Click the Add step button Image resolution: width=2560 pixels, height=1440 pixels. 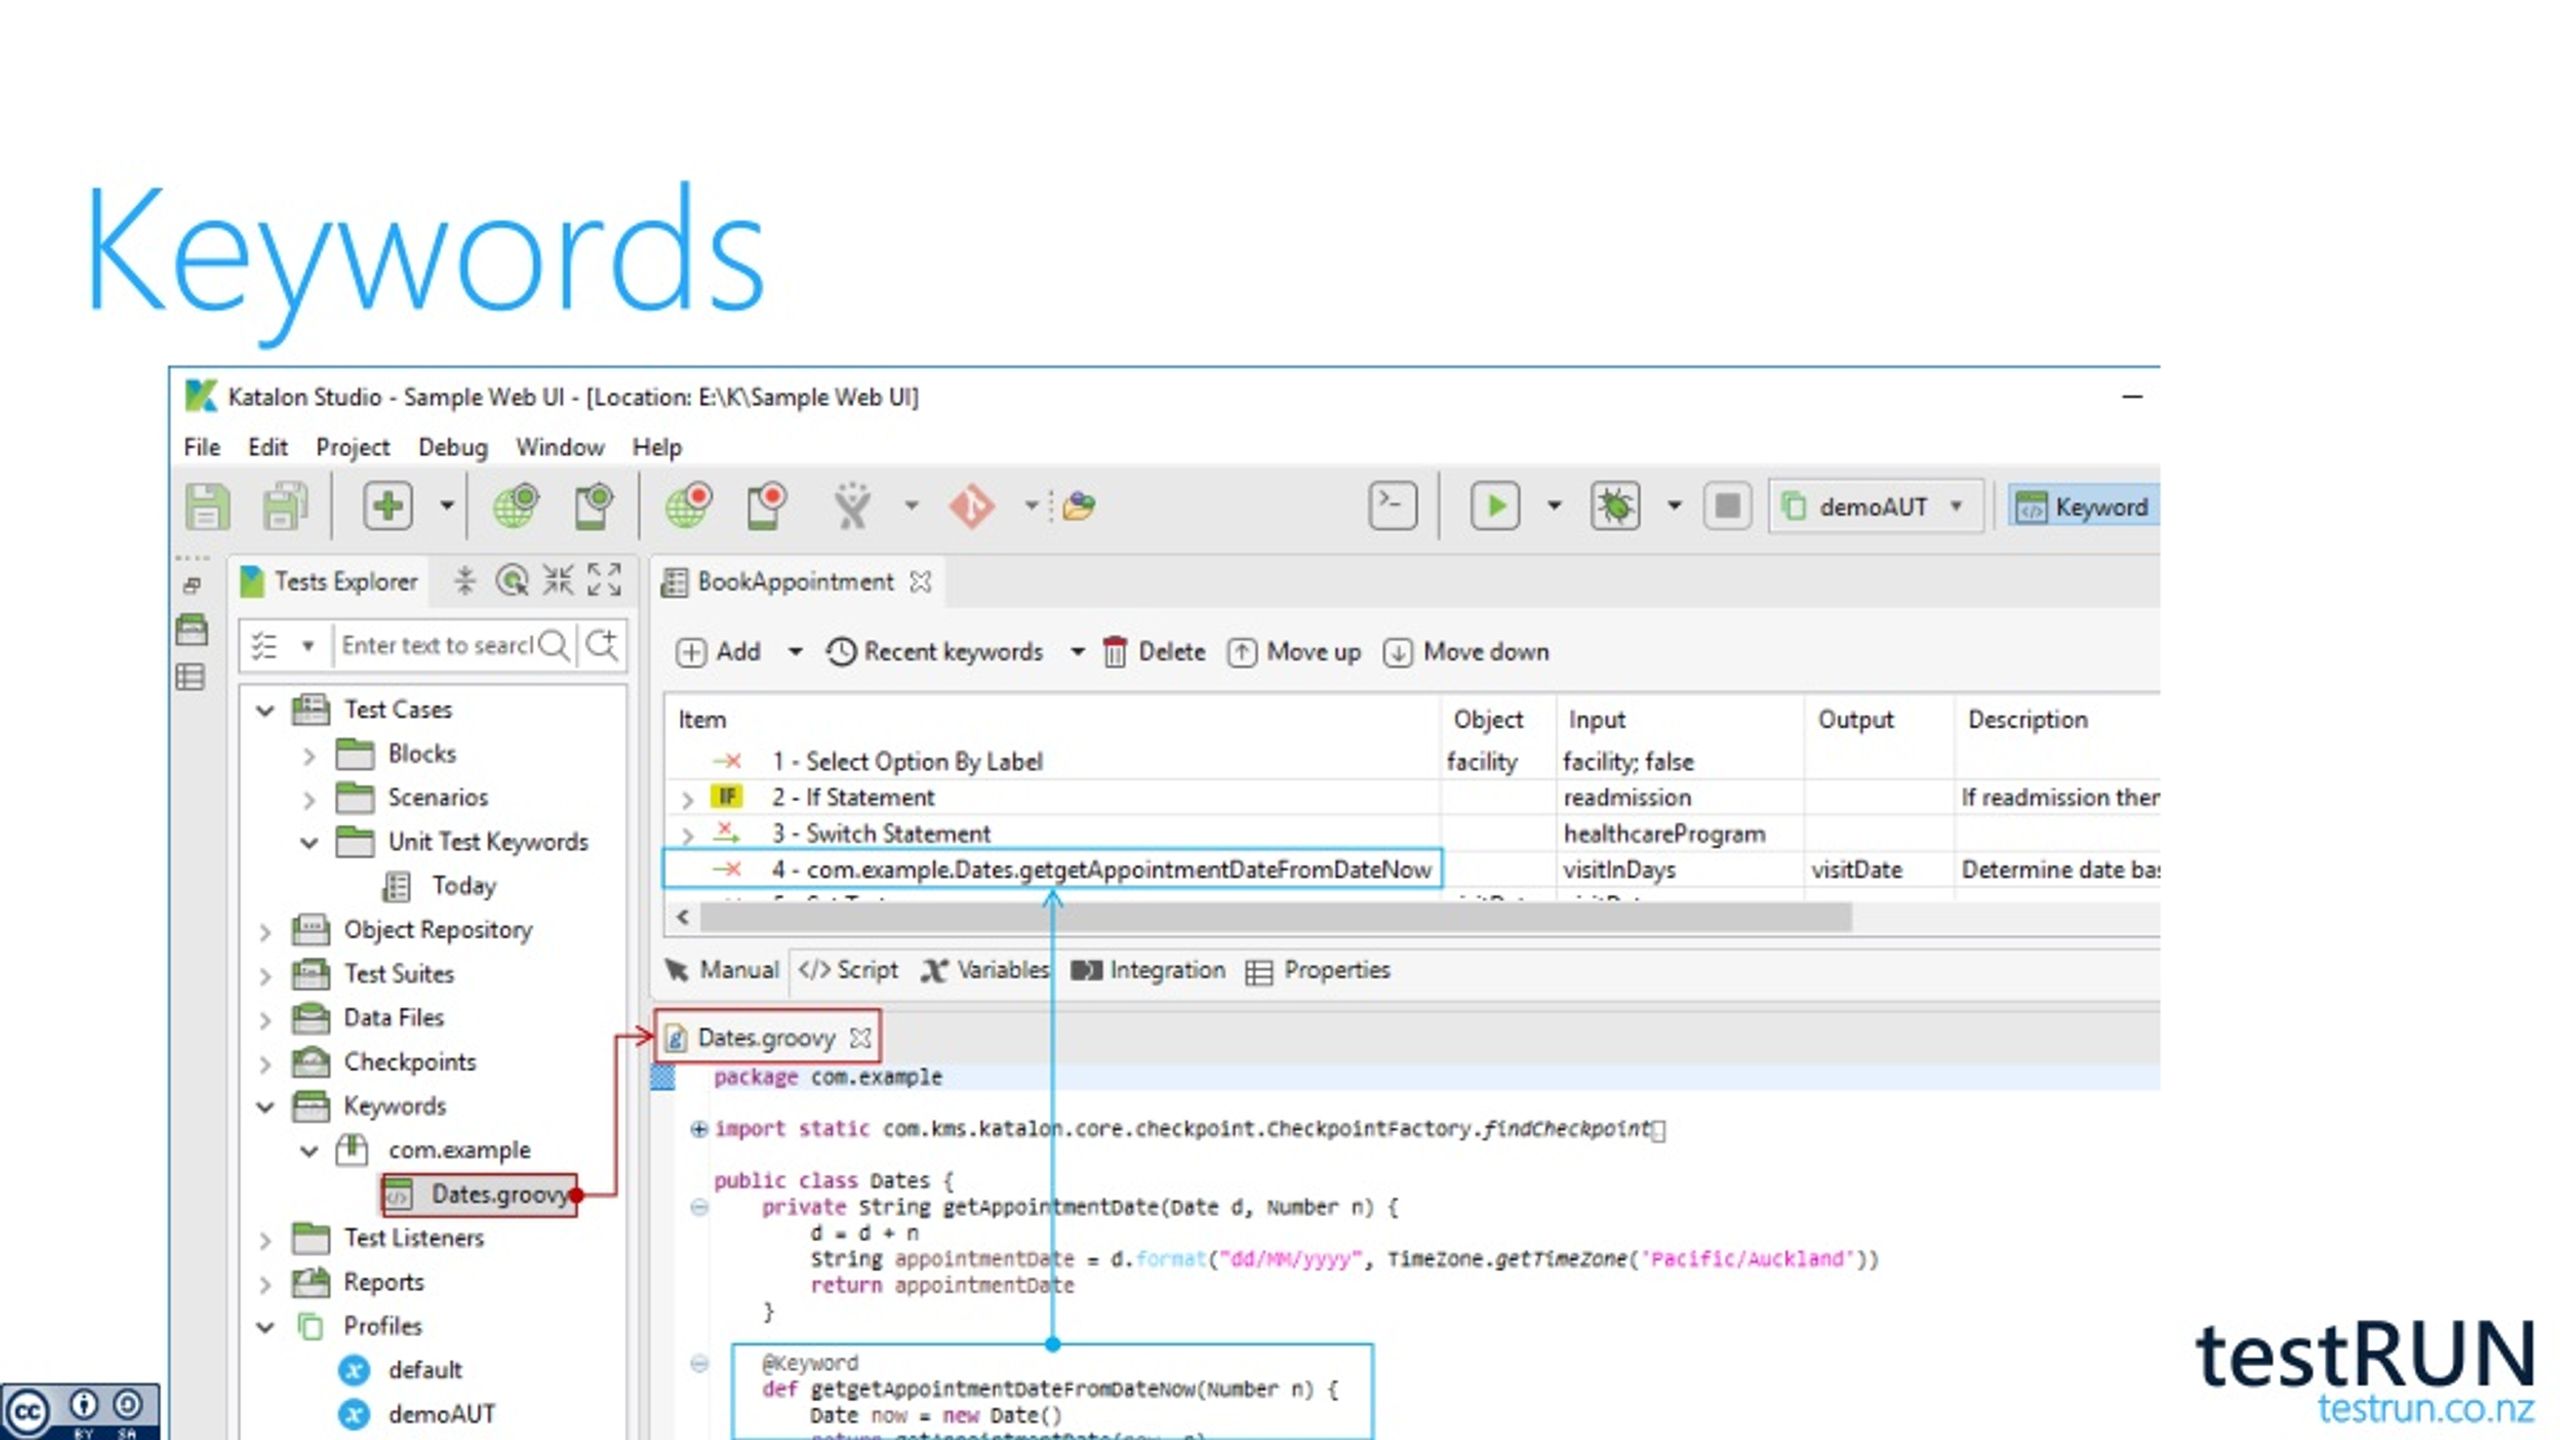click(x=719, y=652)
